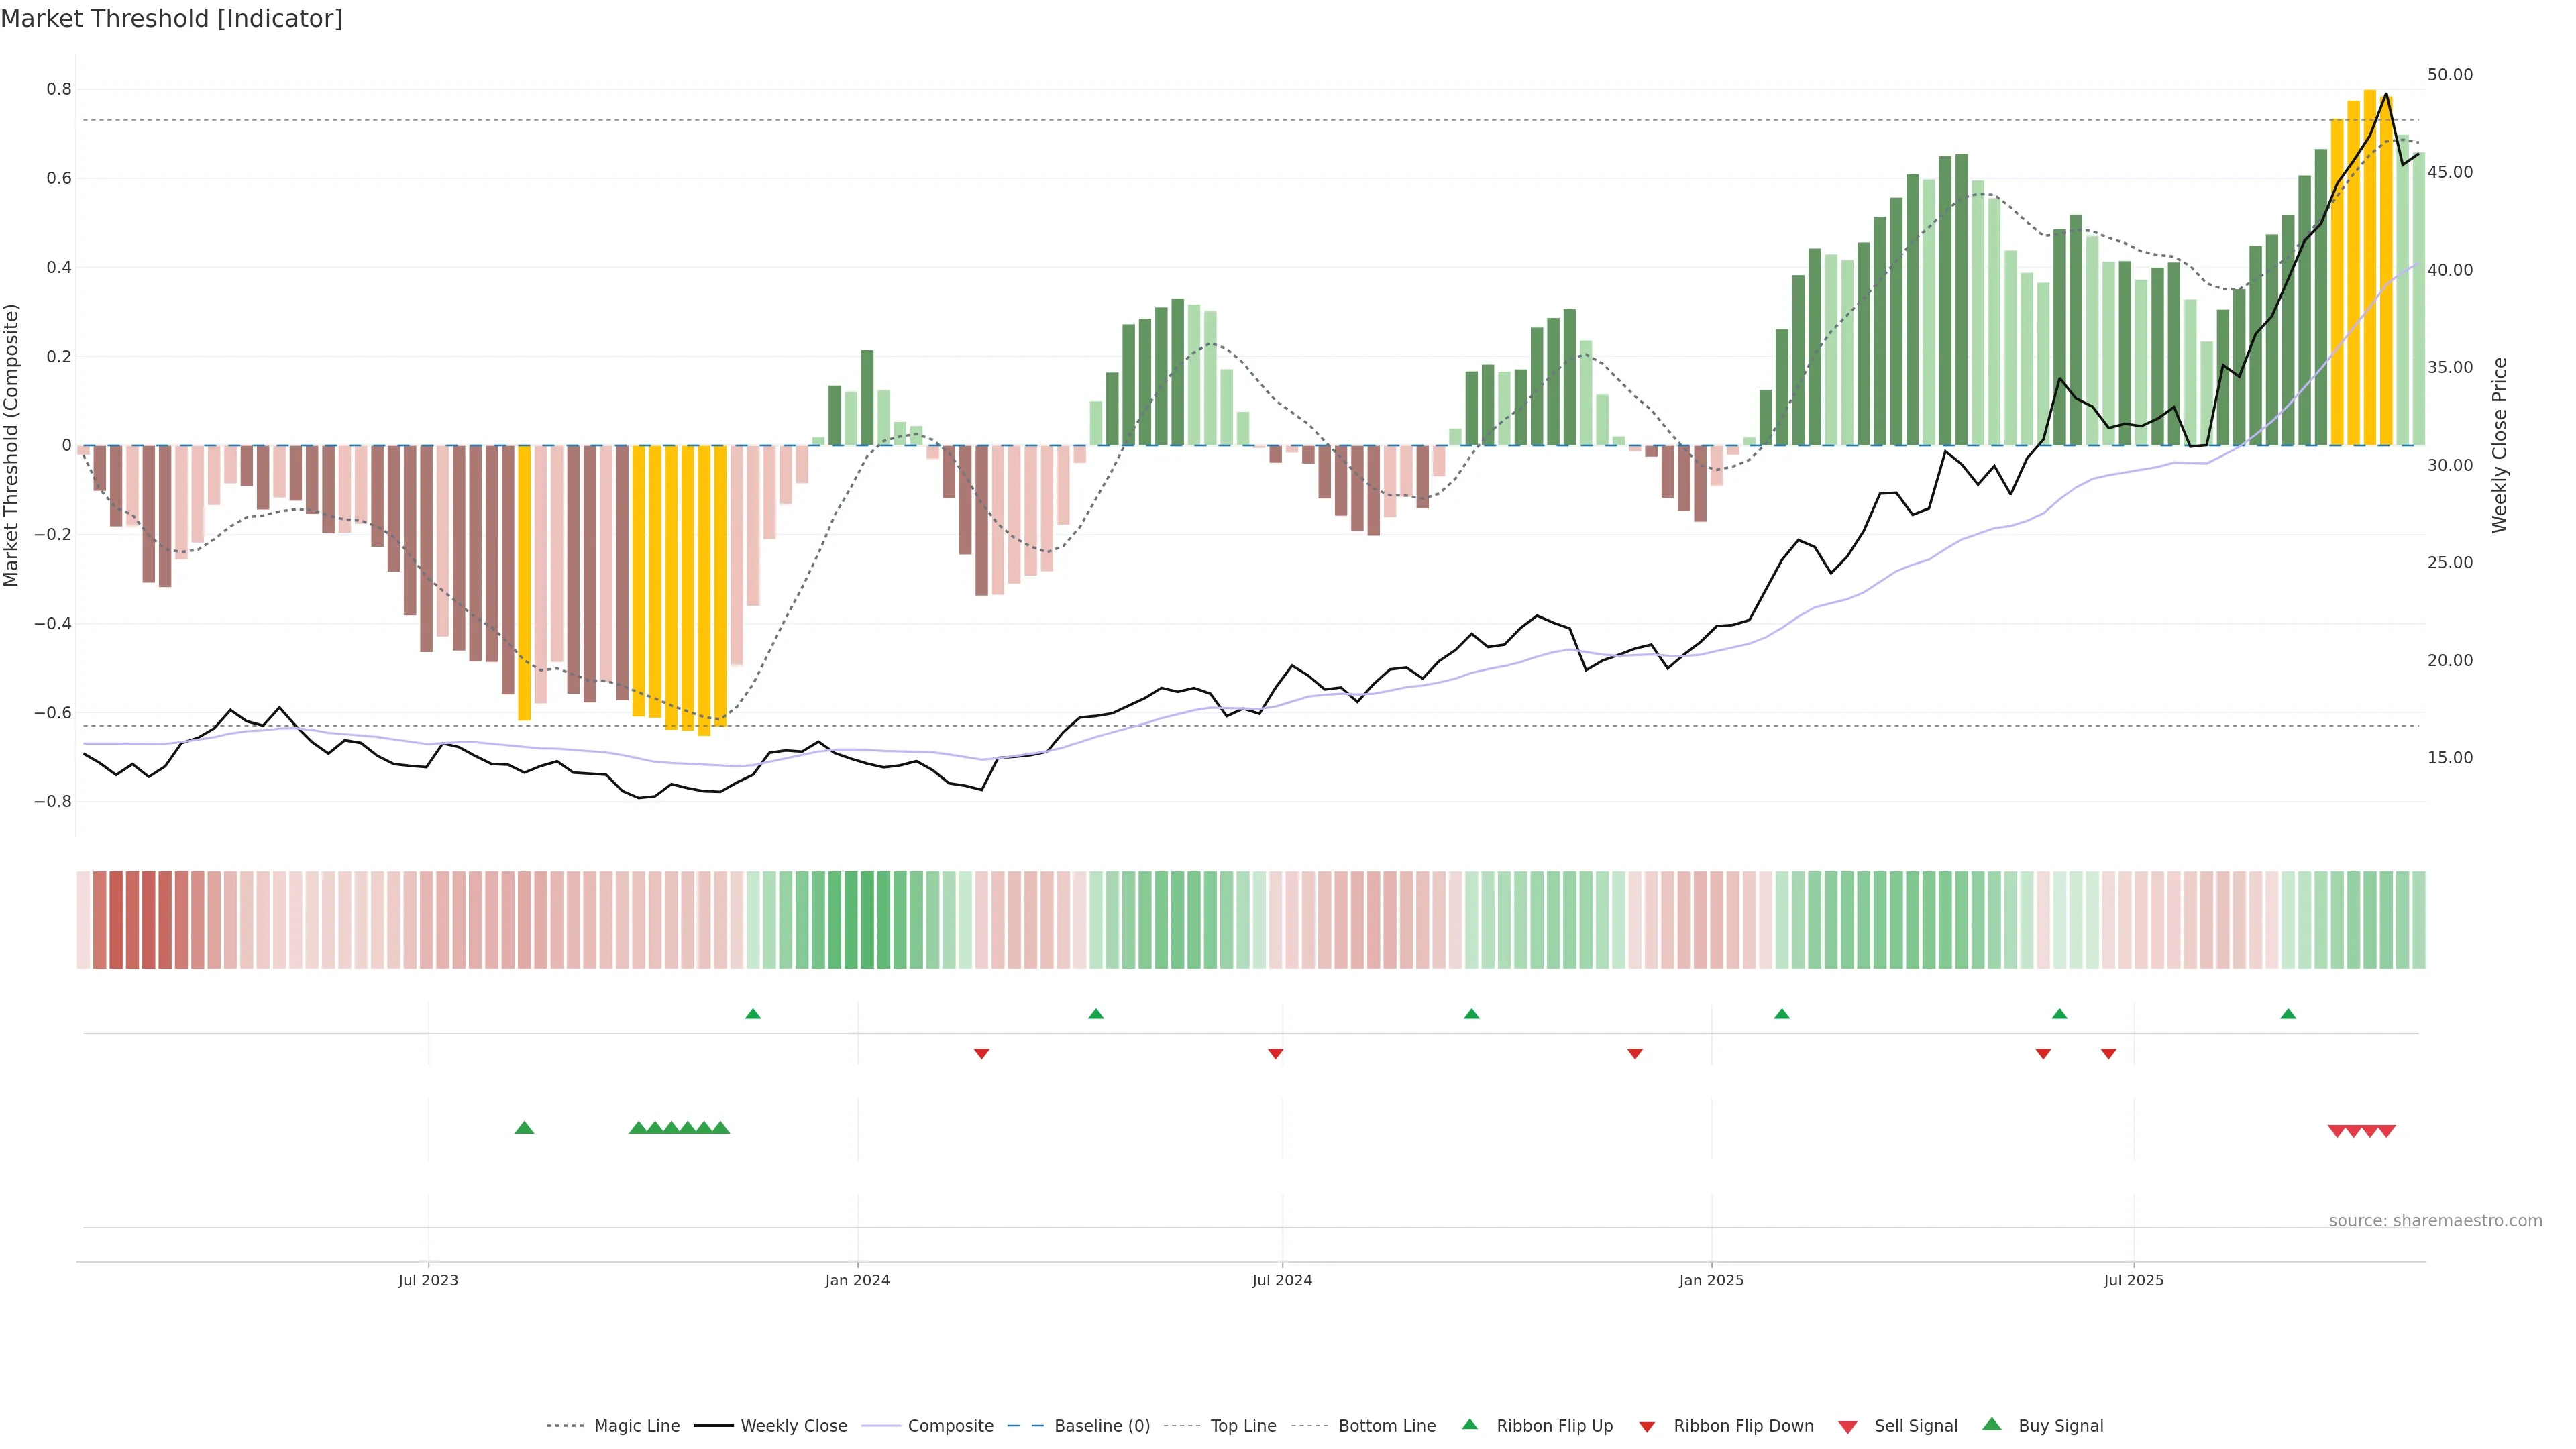This screenshot has height=1449, width=2576.
Task: Toggle the Baseline (0) legend entry
Action: click(1102, 1426)
